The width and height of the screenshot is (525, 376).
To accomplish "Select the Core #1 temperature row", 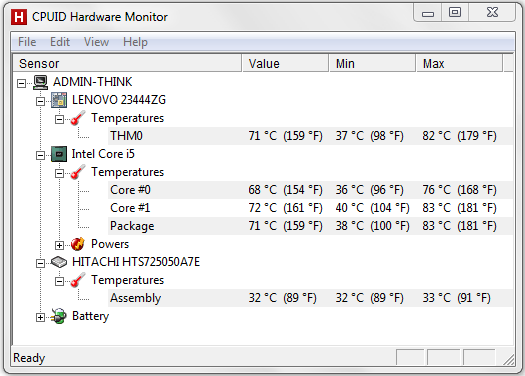I will pyautogui.click(x=310, y=208).
